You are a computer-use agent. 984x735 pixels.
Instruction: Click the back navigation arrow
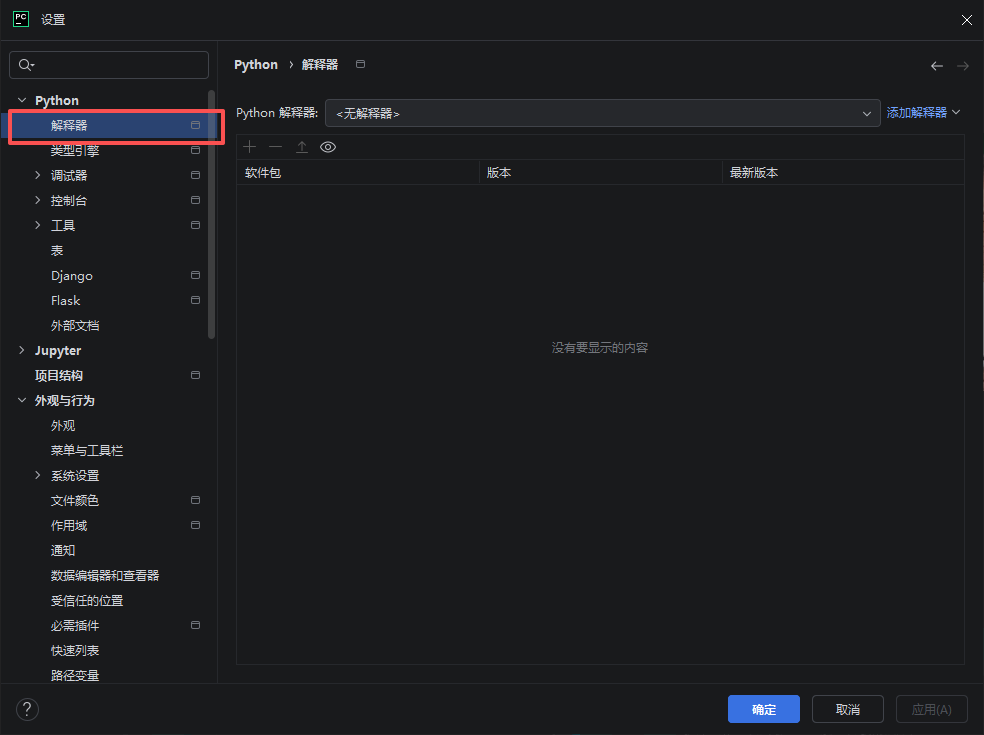pyautogui.click(x=937, y=66)
